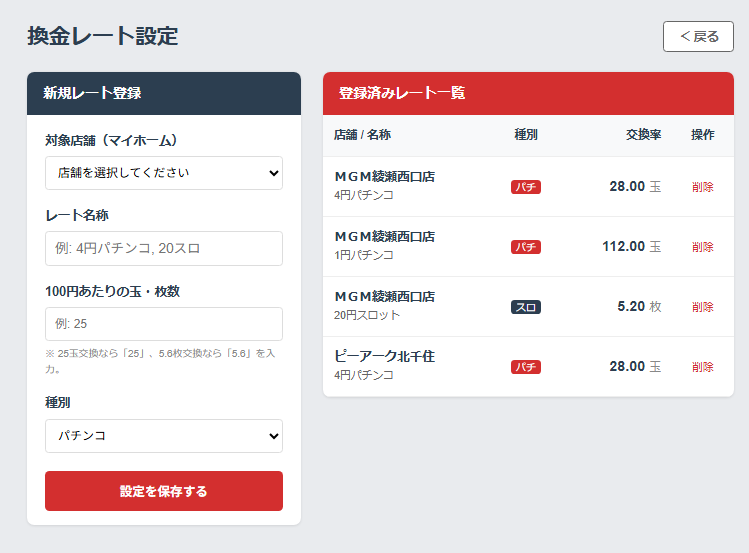The width and height of the screenshot is (749, 553).
Task: Delete the 20円スロット rate entry
Action: (702, 307)
